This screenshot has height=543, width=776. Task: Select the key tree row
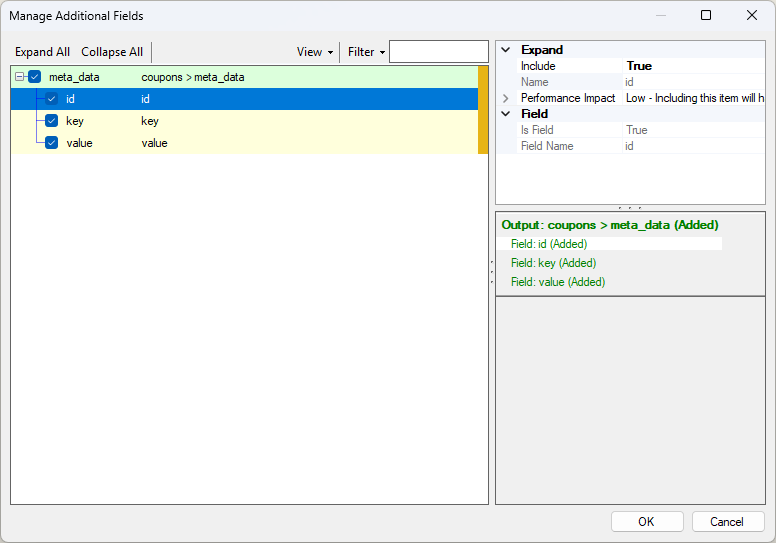click(x=244, y=121)
